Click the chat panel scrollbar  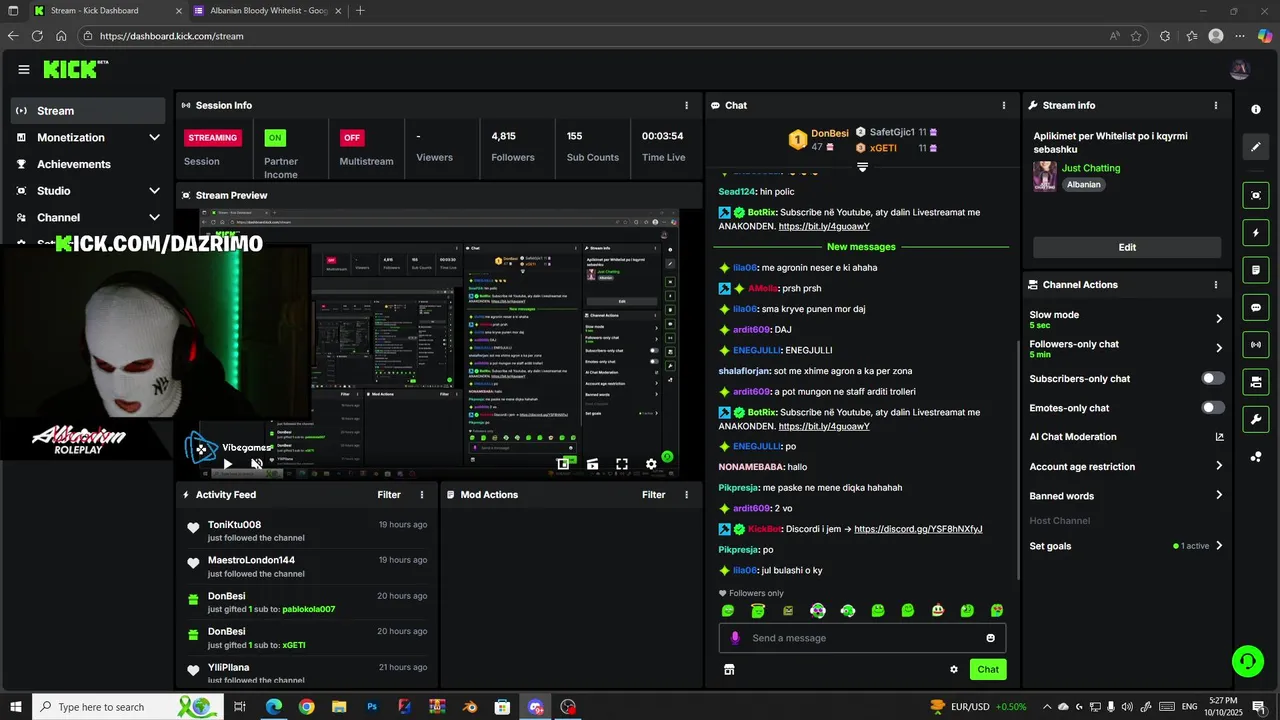pyautogui.click(x=1017, y=458)
